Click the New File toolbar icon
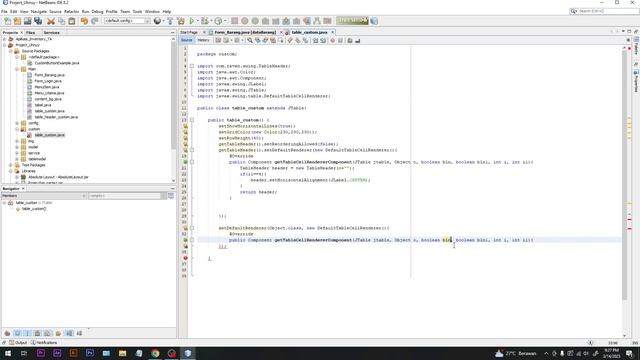The width and height of the screenshot is (640, 360). 7,21
